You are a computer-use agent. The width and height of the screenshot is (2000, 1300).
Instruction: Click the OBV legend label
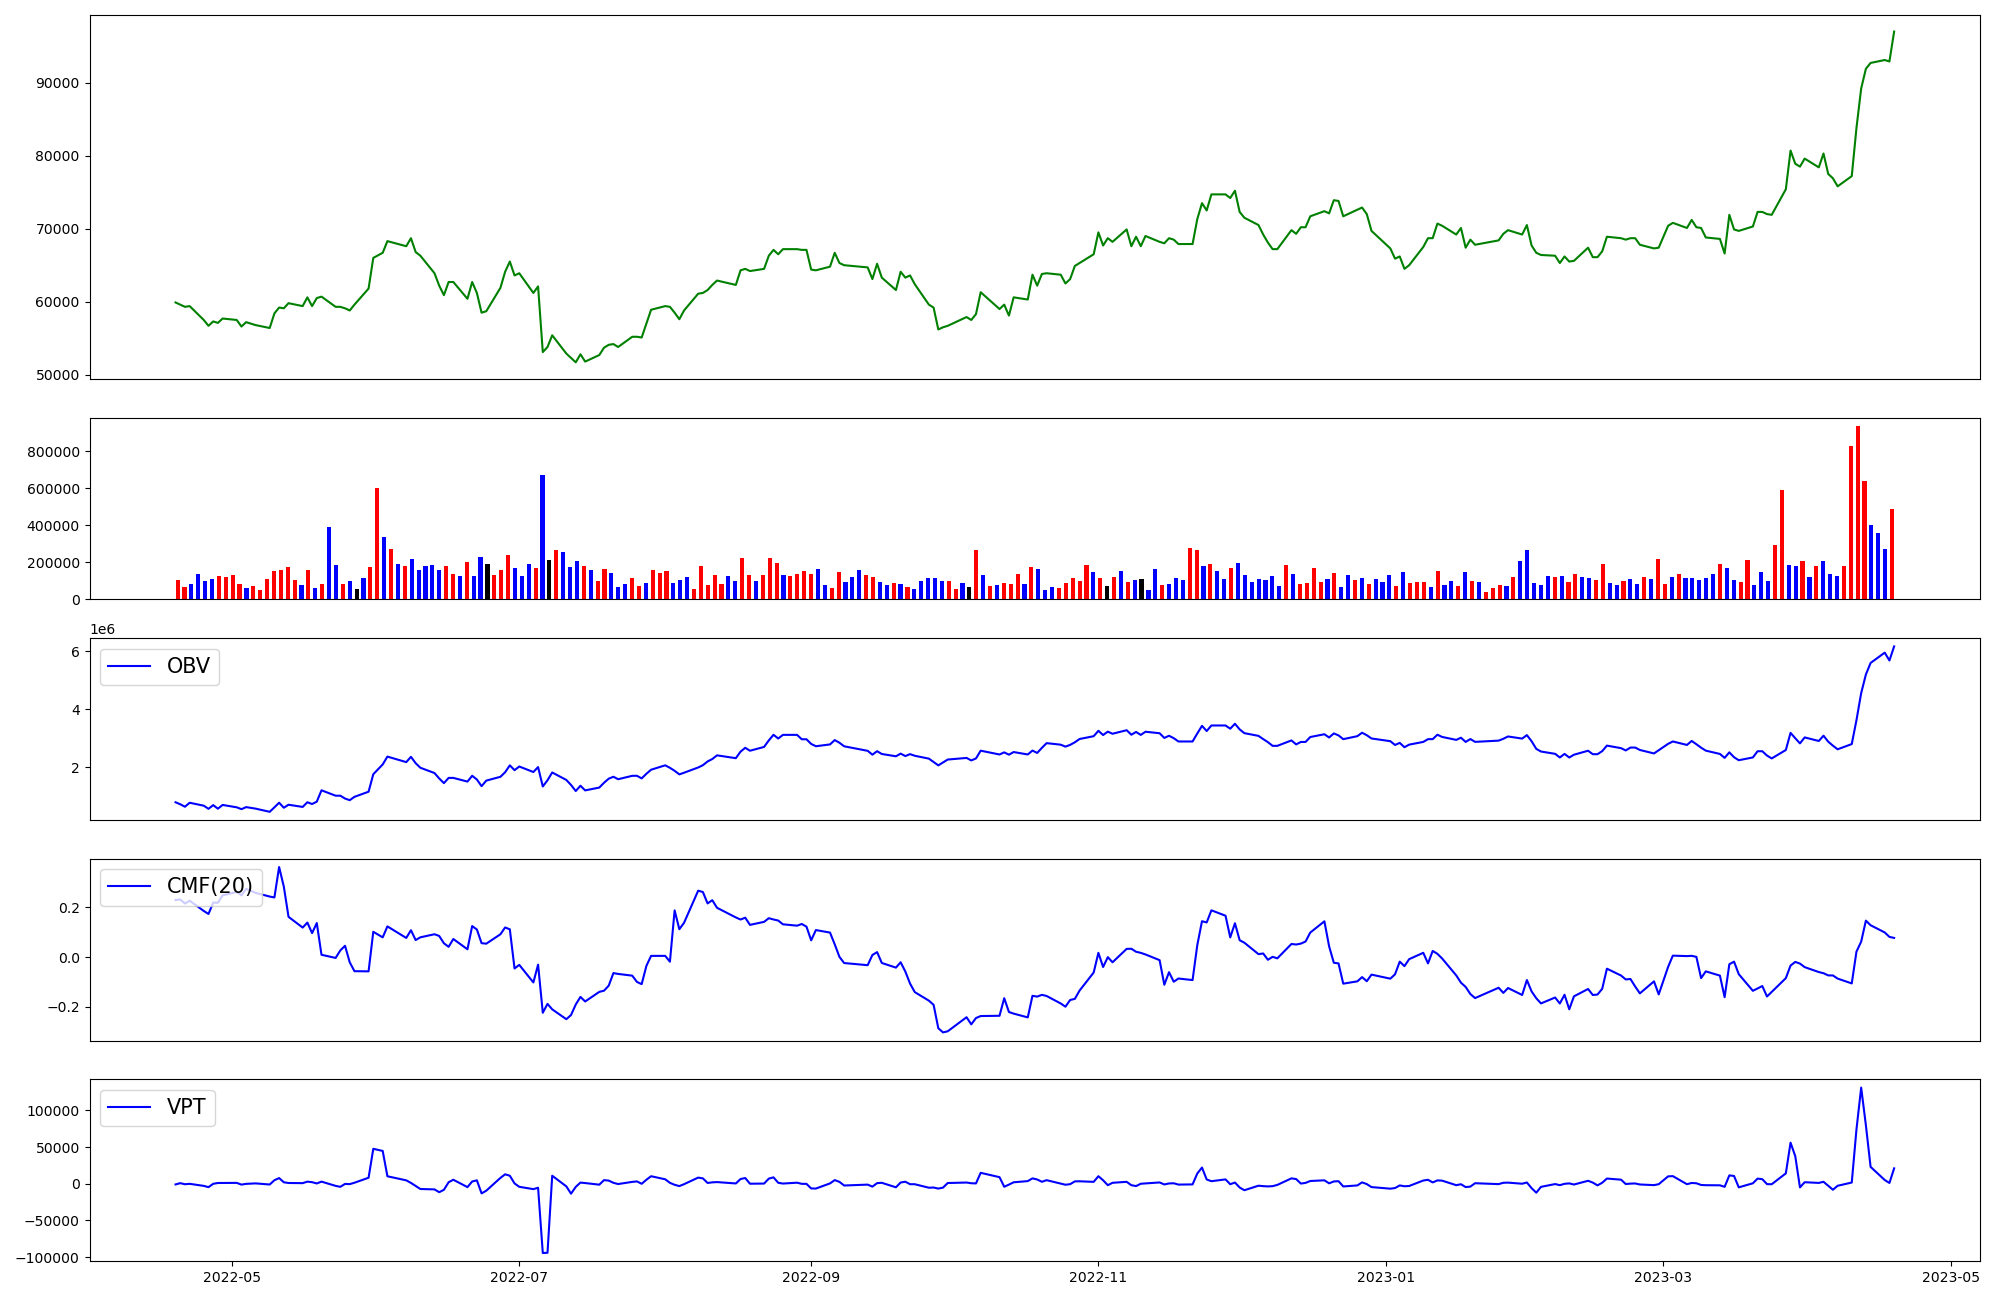[188, 667]
